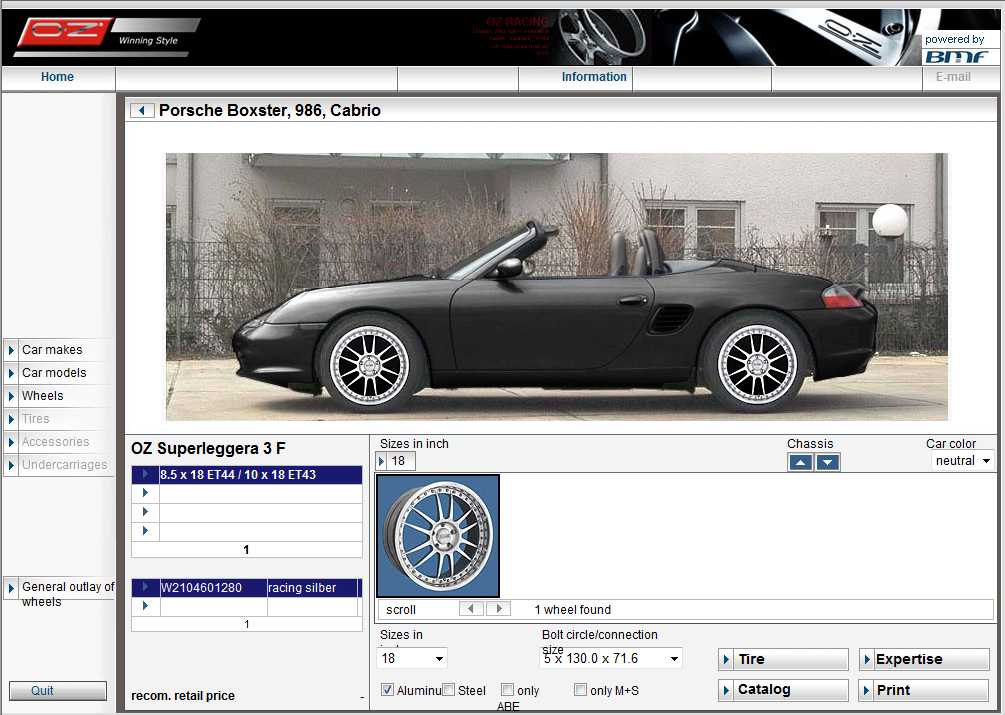Click the Porsche Boxster car preview image

pyautogui.click(x=556, y=286)
